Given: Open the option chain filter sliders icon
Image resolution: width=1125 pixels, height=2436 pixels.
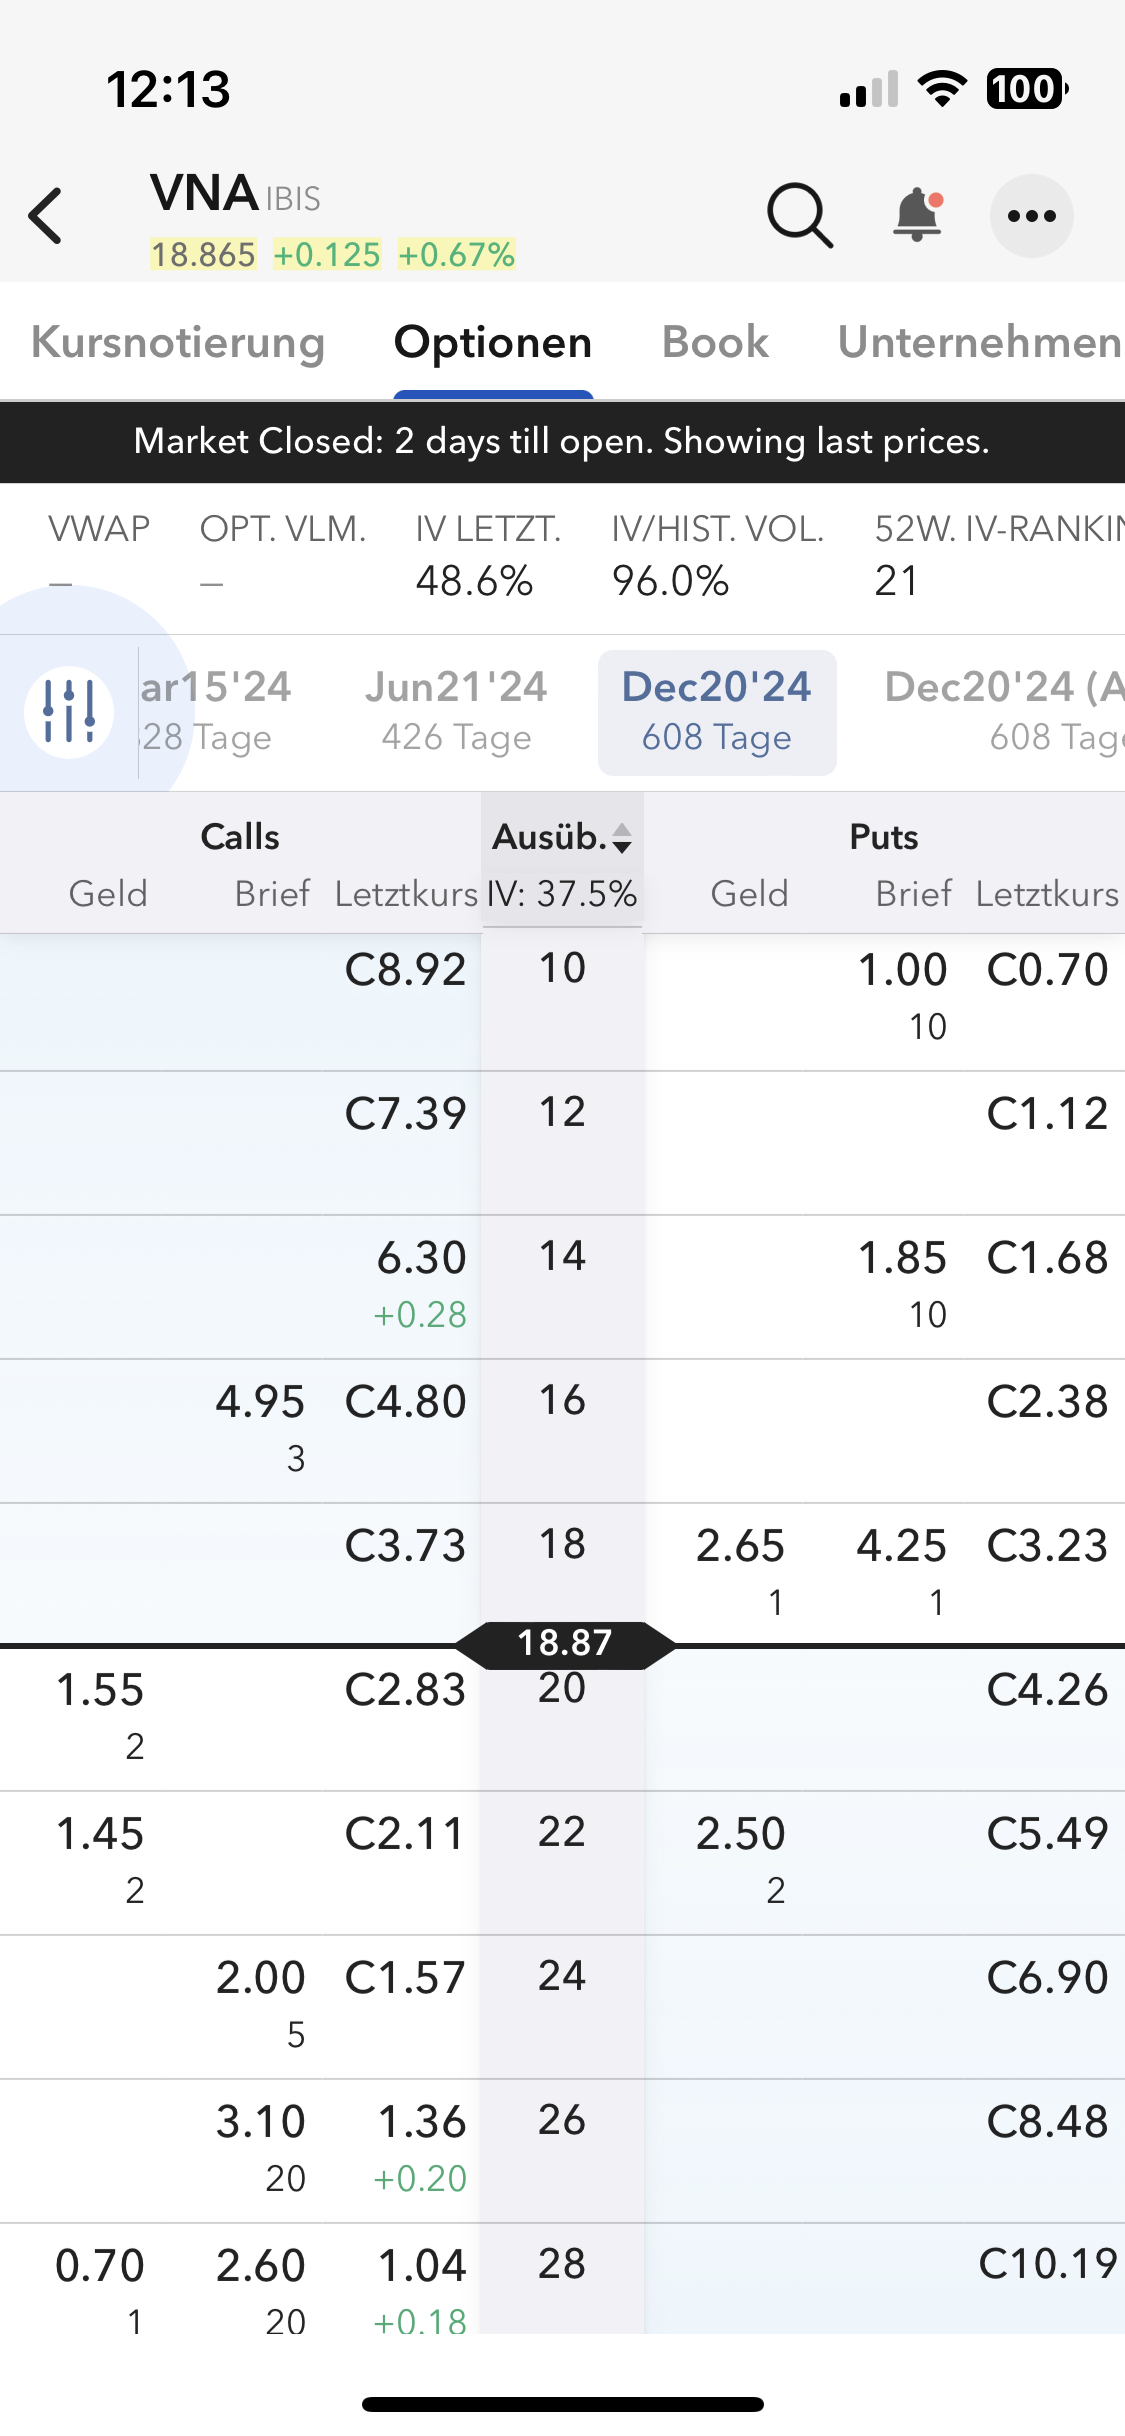Looking at the screenshot, I should pyautogui.click(x=69, y=711).
